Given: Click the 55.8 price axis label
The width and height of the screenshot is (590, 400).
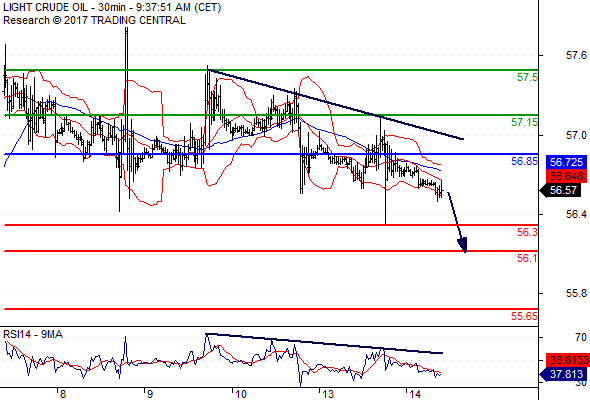Looking at the screenshot, I should point(576,293).
